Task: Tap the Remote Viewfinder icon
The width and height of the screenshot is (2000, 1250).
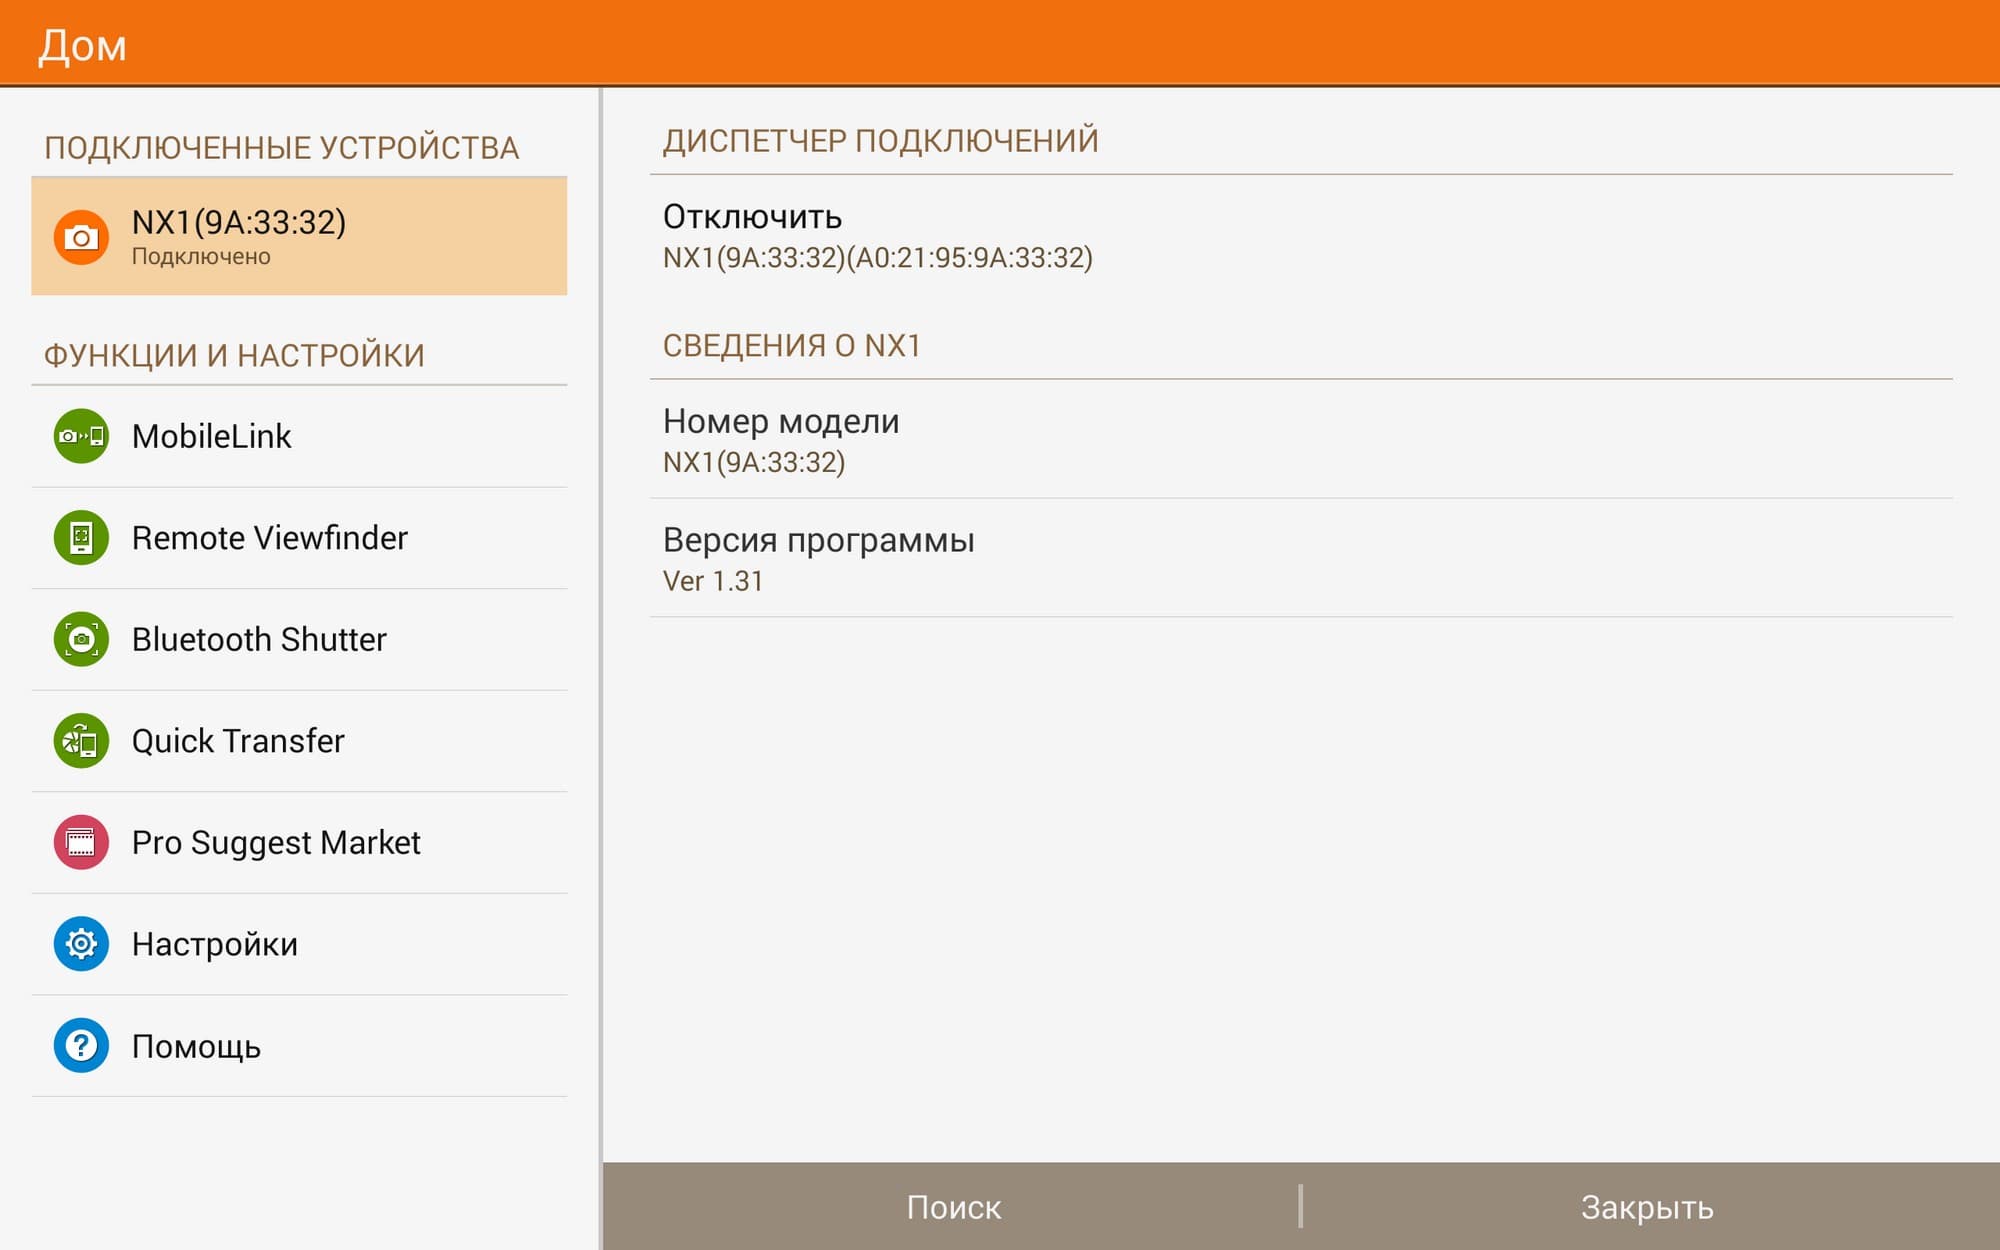Action: point(81,538)
